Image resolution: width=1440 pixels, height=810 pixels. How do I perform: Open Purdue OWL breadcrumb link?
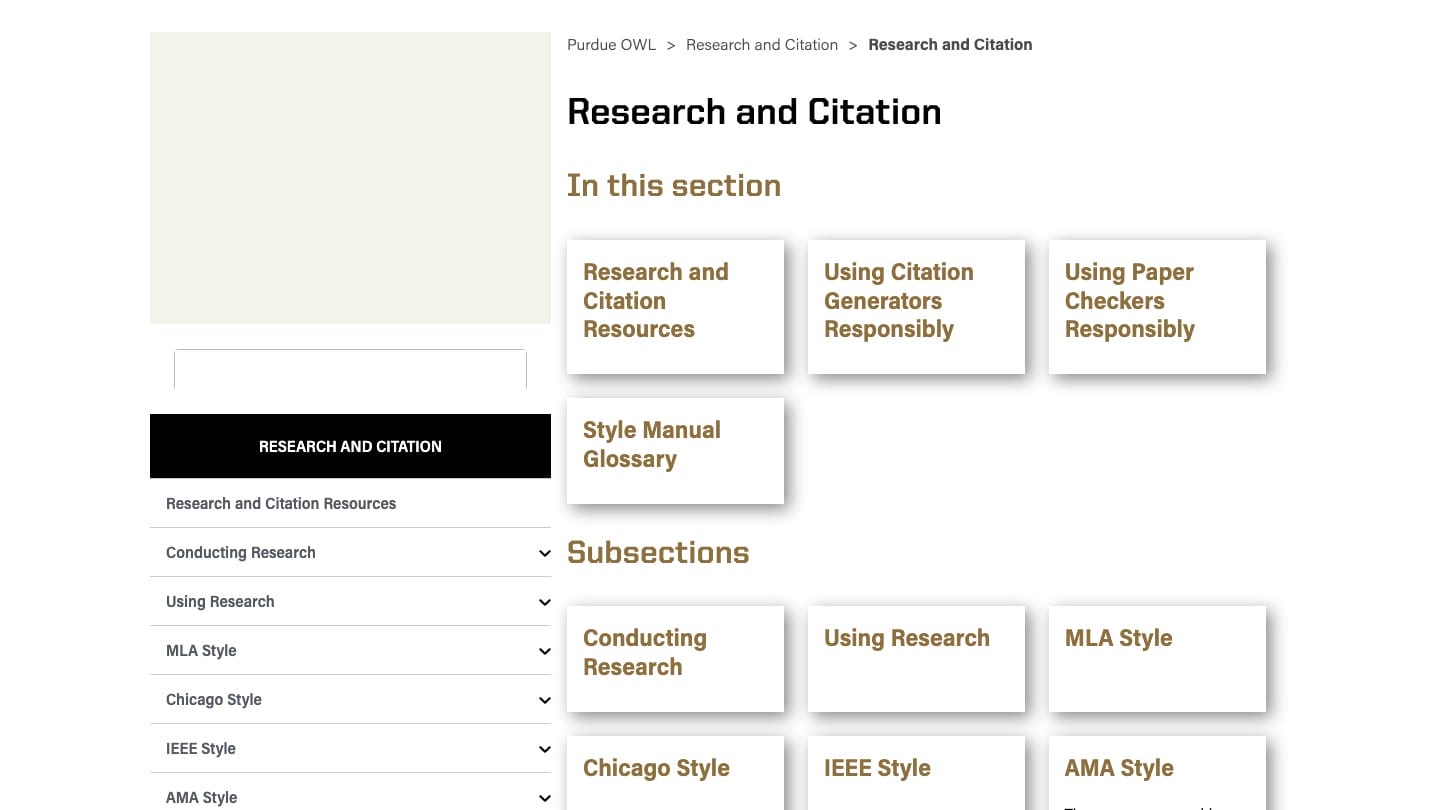611,45
